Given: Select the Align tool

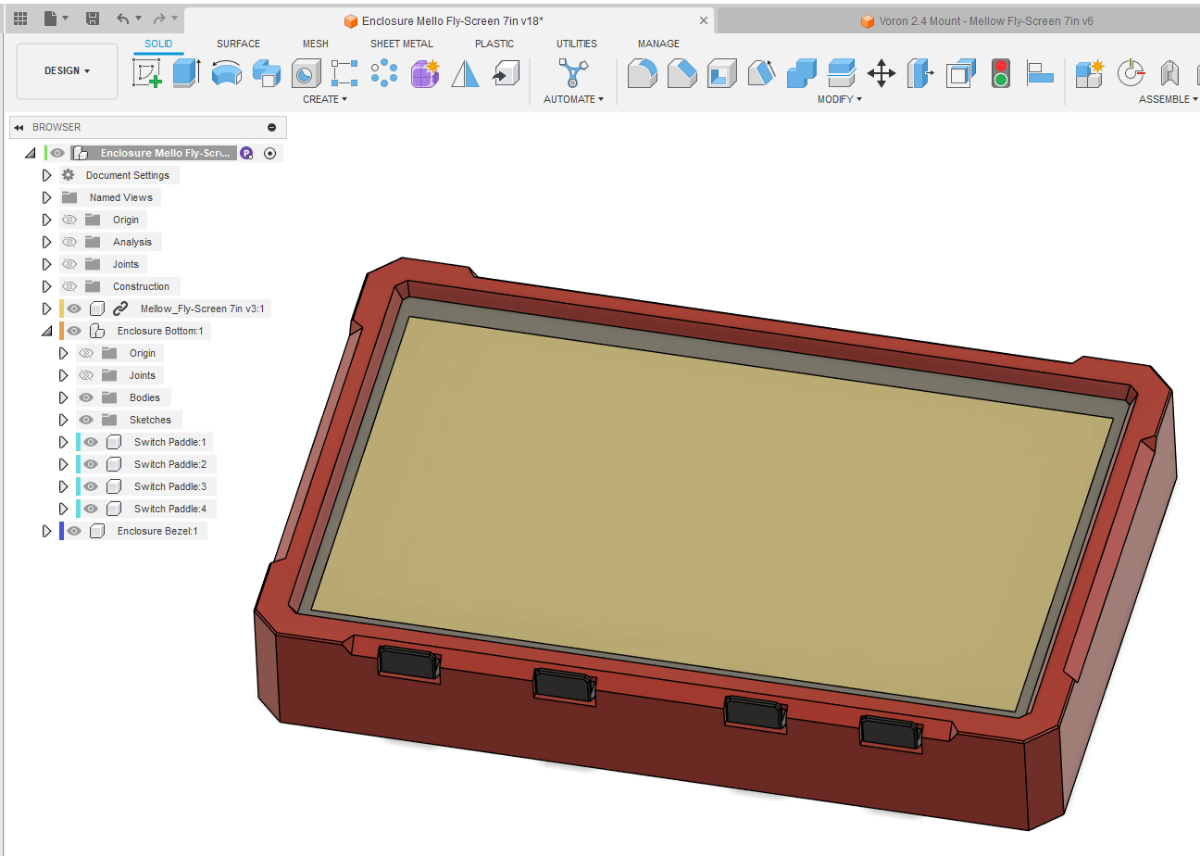Looking at the screenshot, I should point(1040,72).
